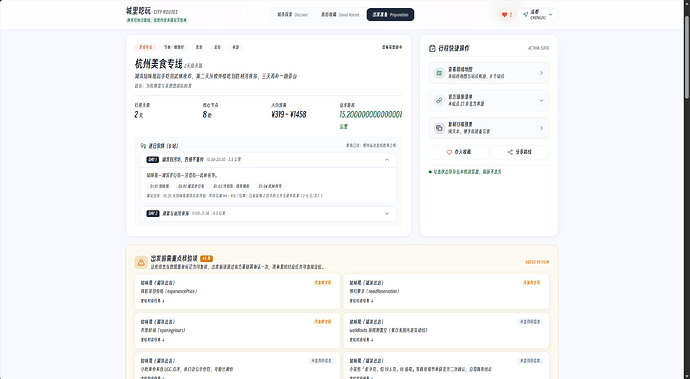Click the green map icon in the action panel

click(x=439, y=73)
